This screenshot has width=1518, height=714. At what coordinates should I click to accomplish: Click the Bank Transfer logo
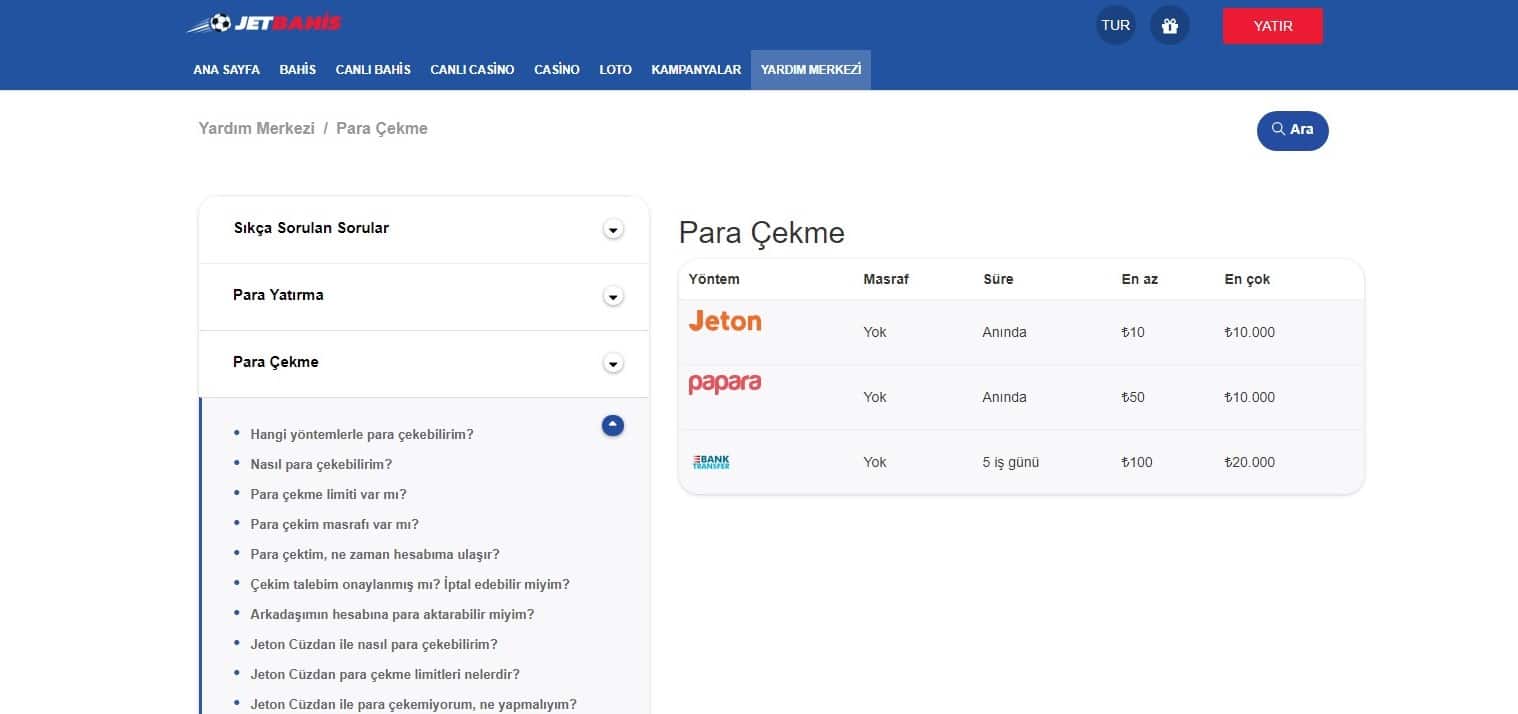point(711,462)
